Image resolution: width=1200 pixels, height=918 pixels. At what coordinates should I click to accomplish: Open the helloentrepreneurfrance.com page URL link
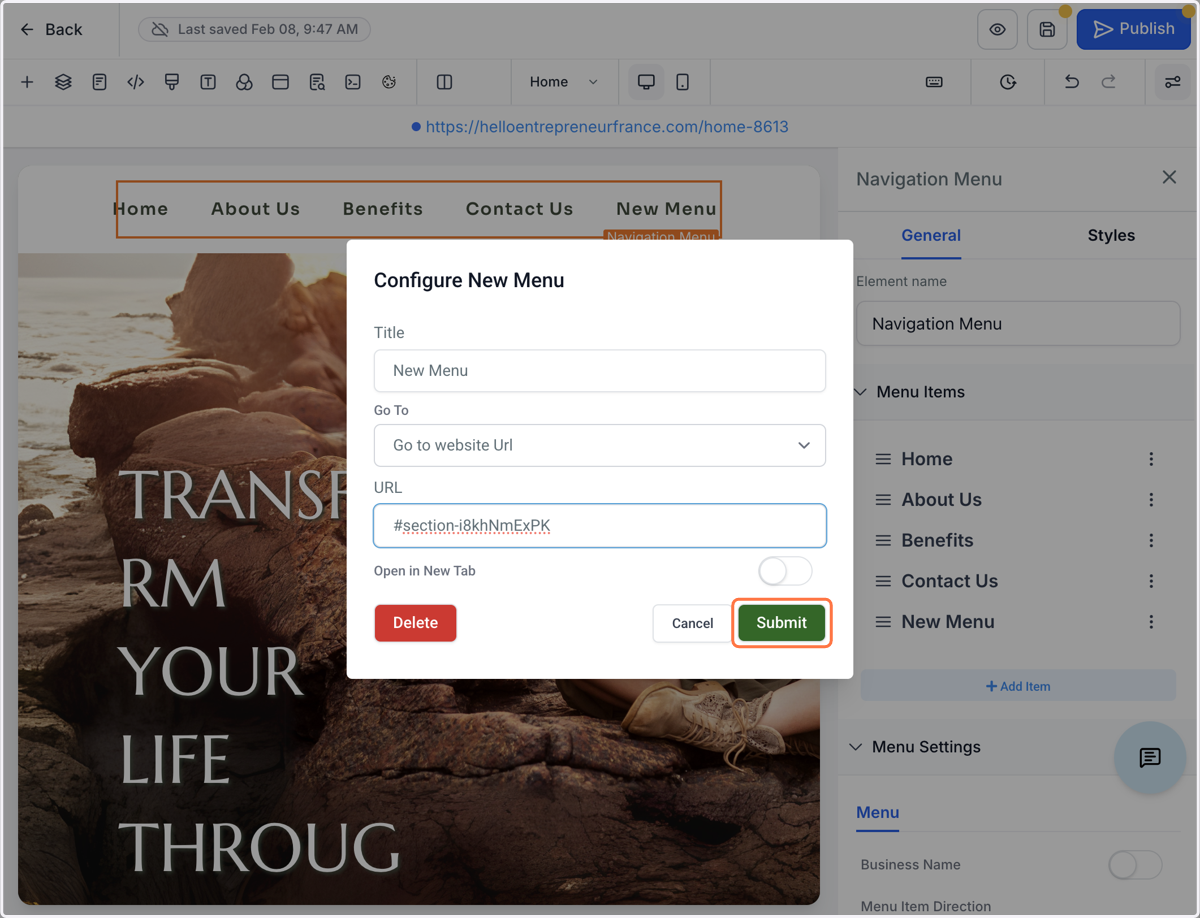tap(607, 127)
